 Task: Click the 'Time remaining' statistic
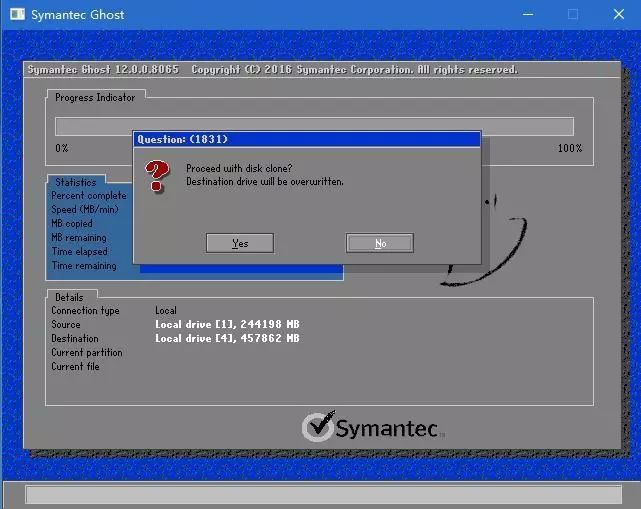click(x=84, y=266)
